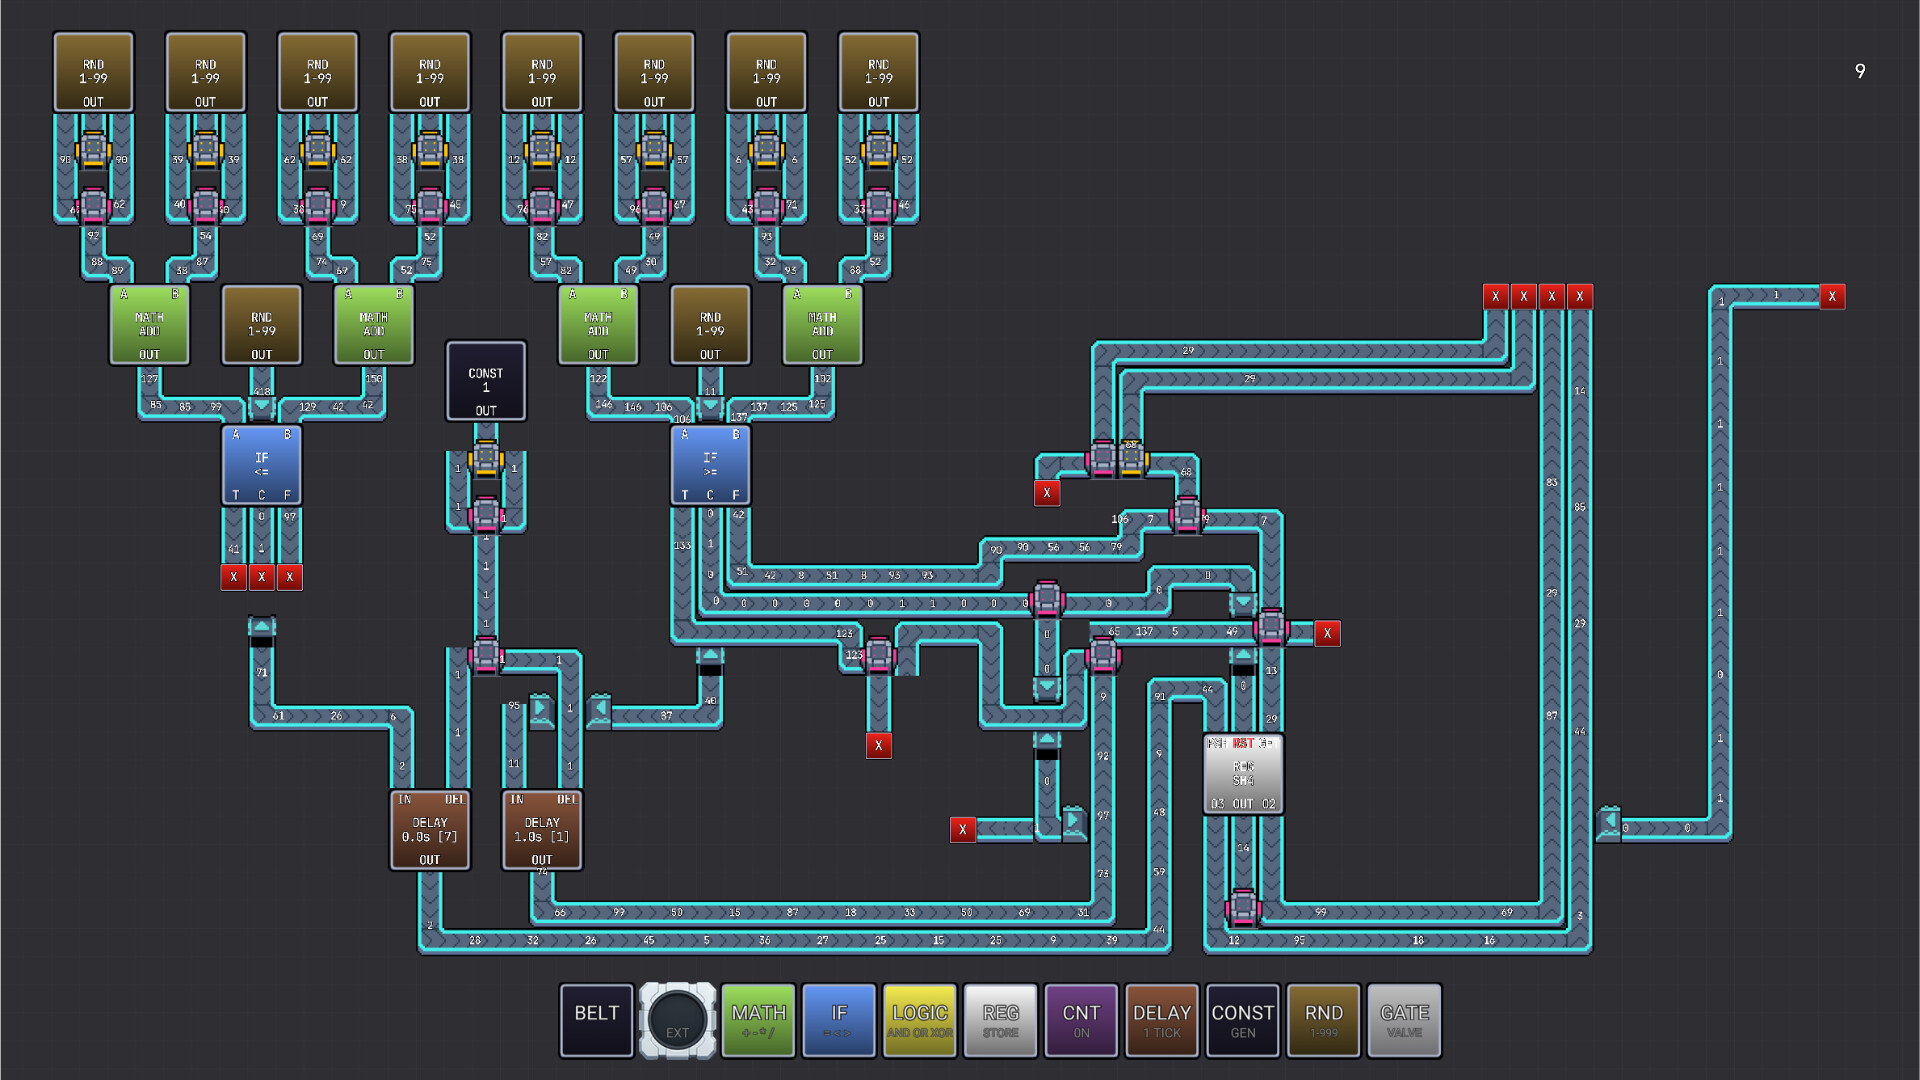
Task: Toggle the PSH input on the REG SH4 node
Action: tap(1218, 743)
